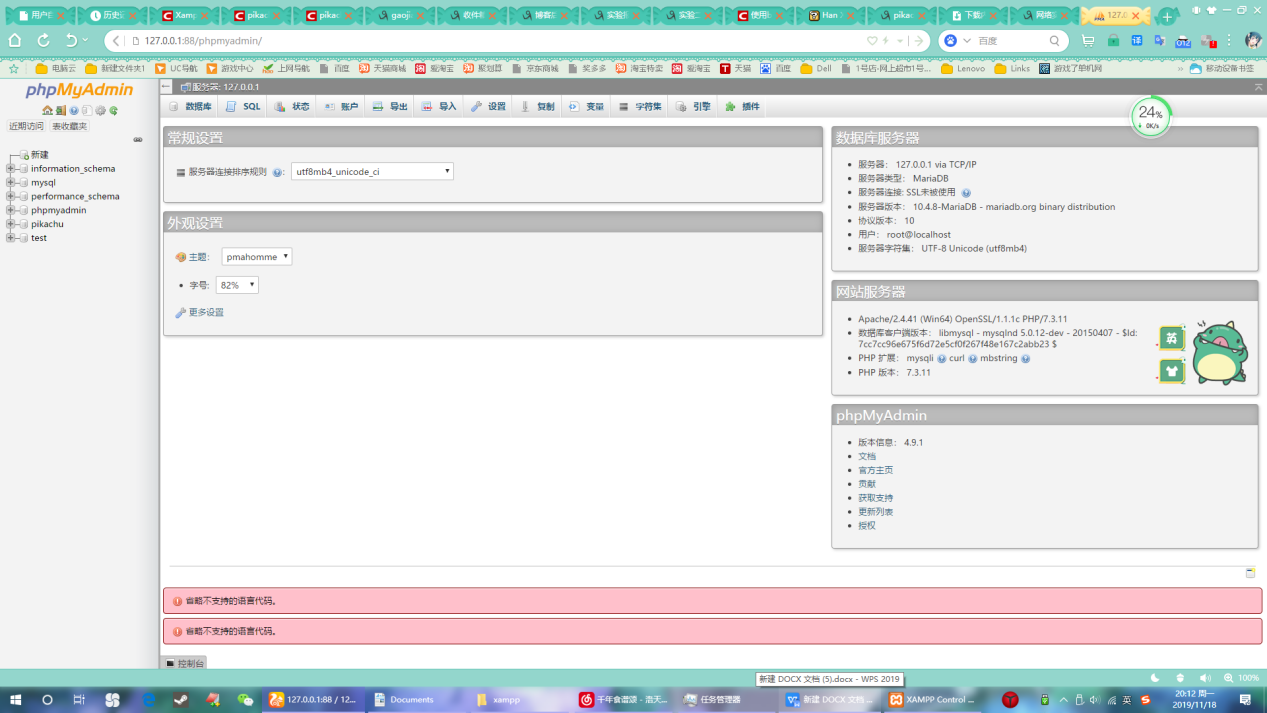Expand the performance_schema database node
This screenshot has width=1267, height=713.
(x=10, y=197)
